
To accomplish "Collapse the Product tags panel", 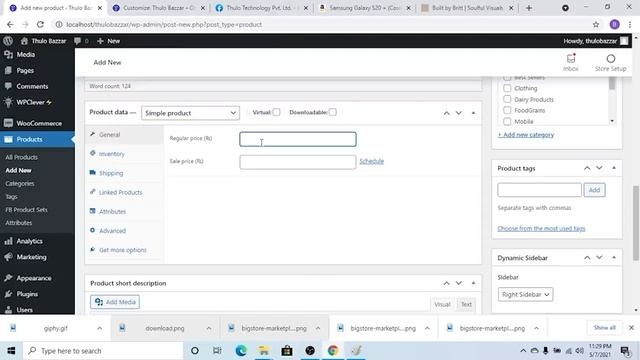I will (x=614, y=168).
